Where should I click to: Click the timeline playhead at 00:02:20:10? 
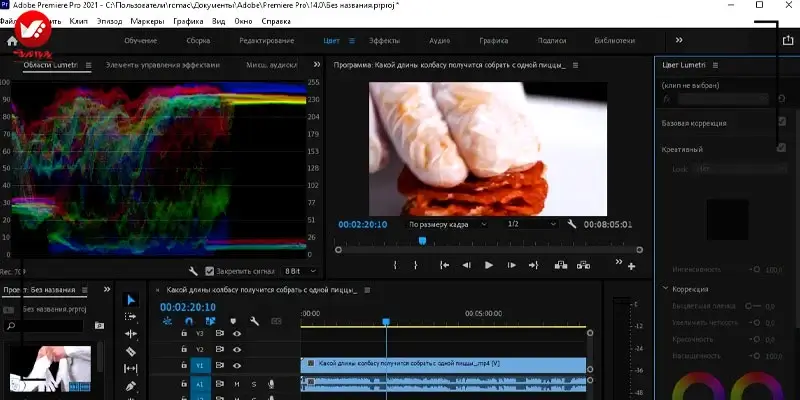[386, 322]
